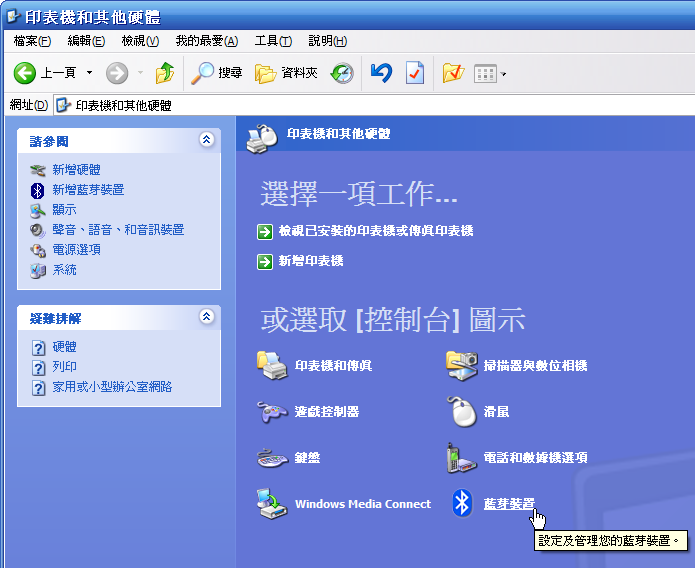Open 電源選項 power options link
695x568 pixels.
[x=76, y=250]
